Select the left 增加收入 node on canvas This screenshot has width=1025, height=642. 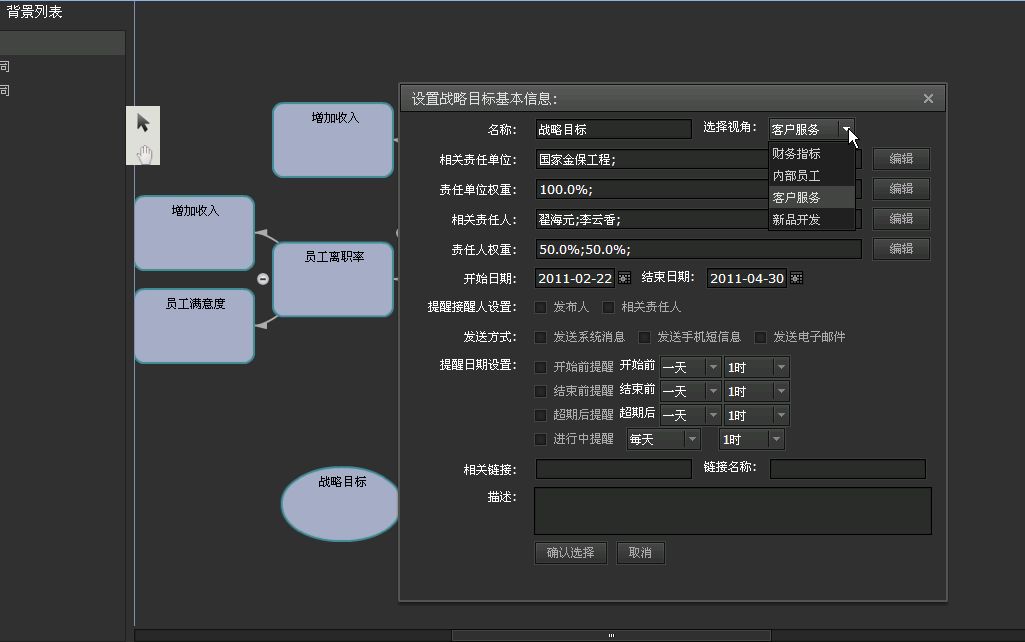click(194, 233)
